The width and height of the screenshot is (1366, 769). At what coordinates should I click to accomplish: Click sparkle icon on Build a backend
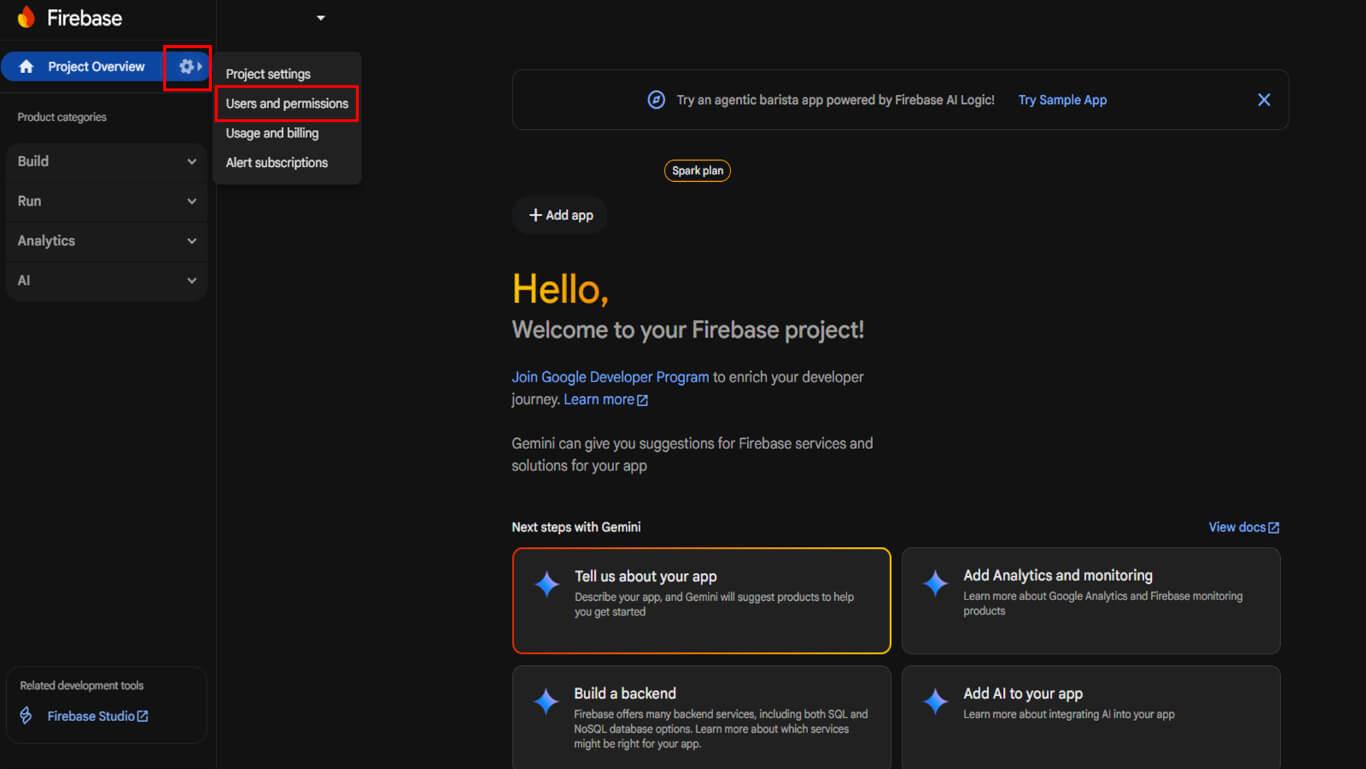(546, 702)
